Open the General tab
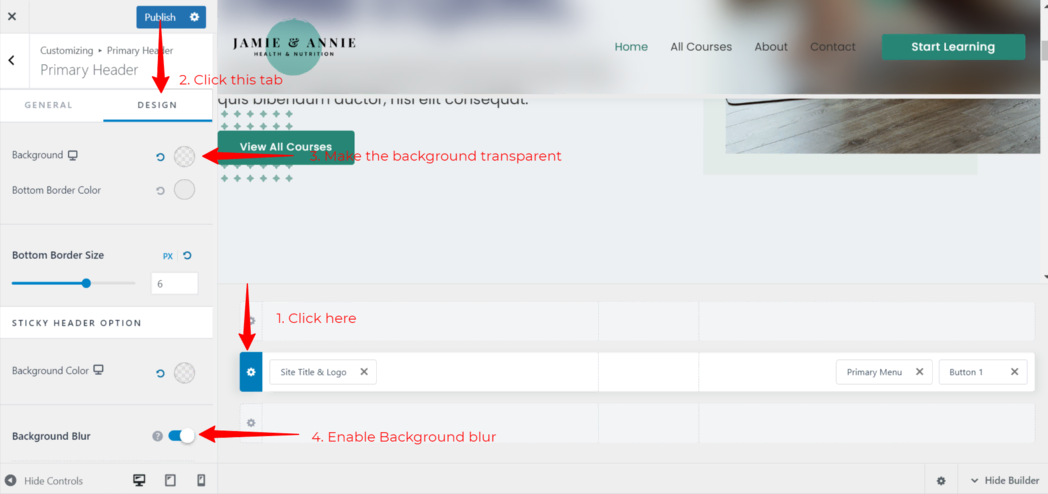This screenshot has height=494, width=1048. (x=49, y=105)
